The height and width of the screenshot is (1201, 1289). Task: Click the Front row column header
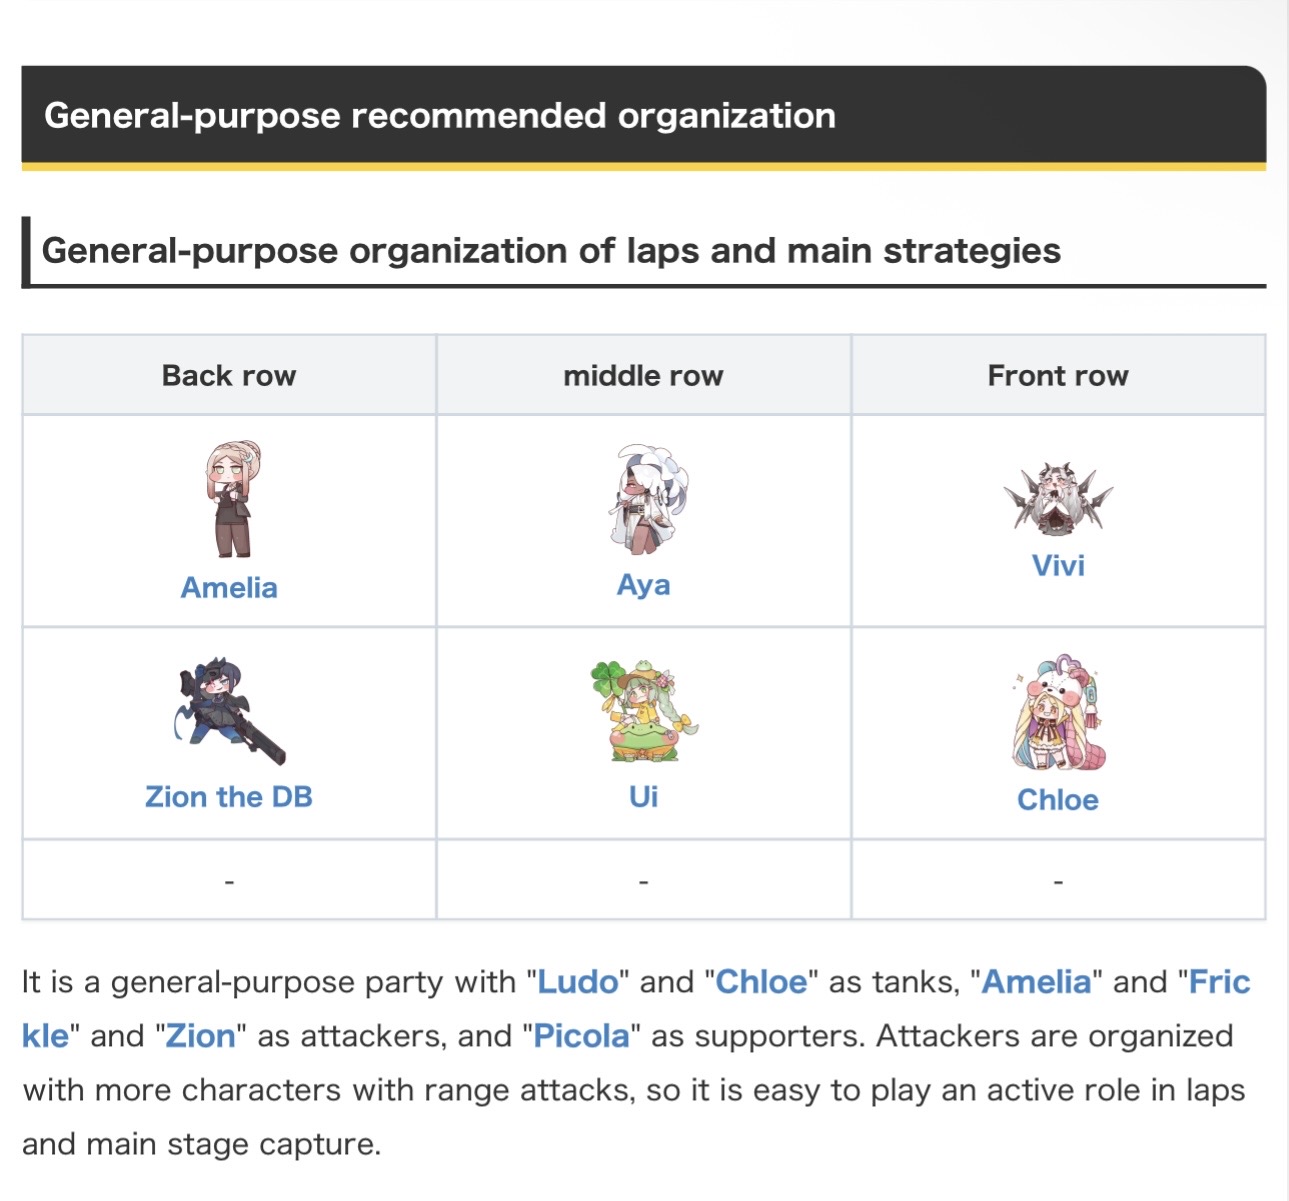click(x=1058, y=376)
